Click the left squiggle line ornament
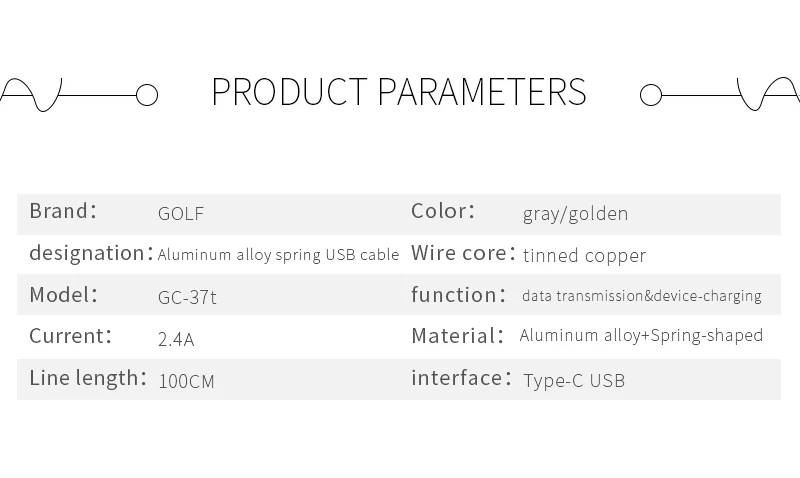The height and width of the screenshot is (478, 800). (32, 95)
